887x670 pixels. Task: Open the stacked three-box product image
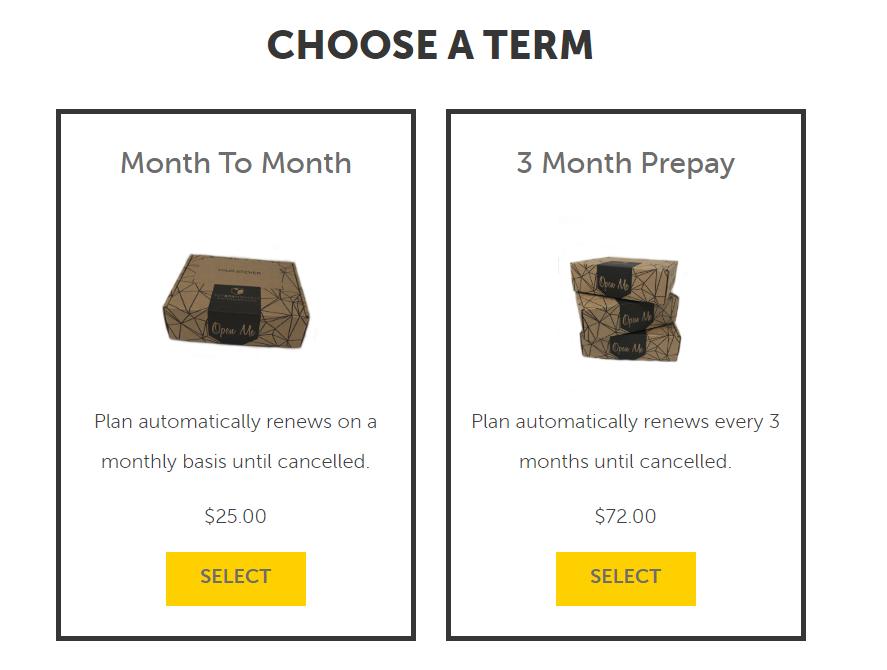click(x=625, y=308)
